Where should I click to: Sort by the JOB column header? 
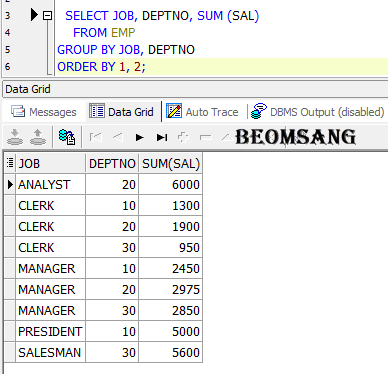pyautogui.click(x=50, y=163)
